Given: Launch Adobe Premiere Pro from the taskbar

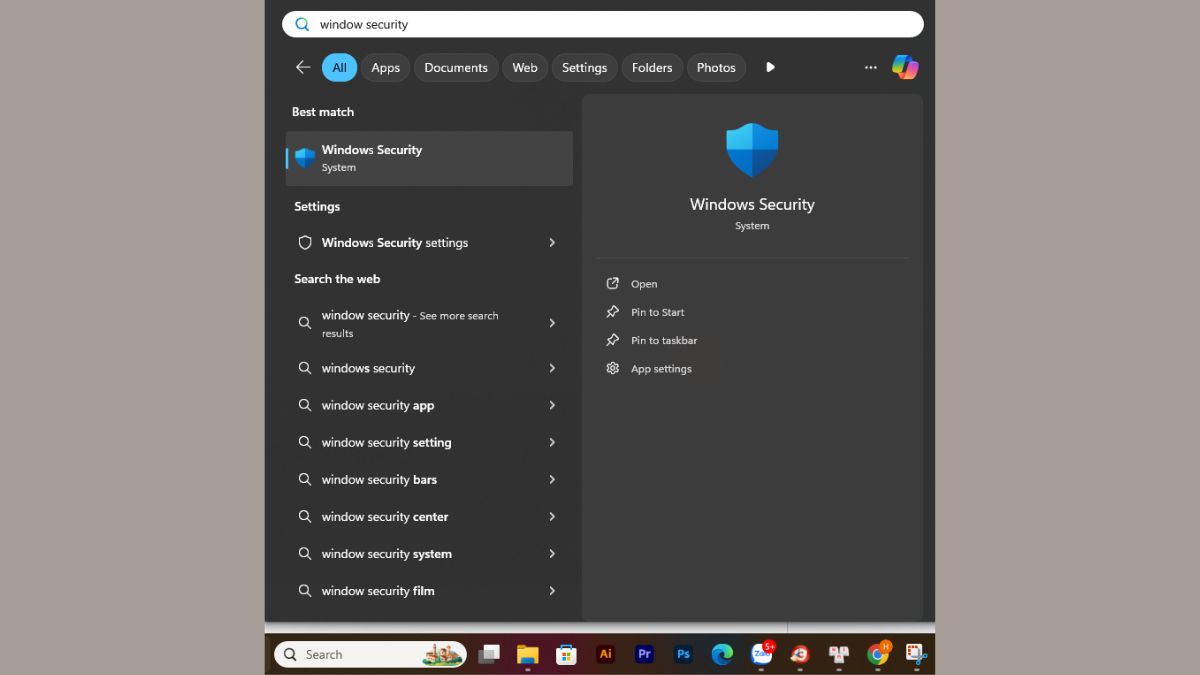Looking at the screenshot, I should tap(644, 654).
